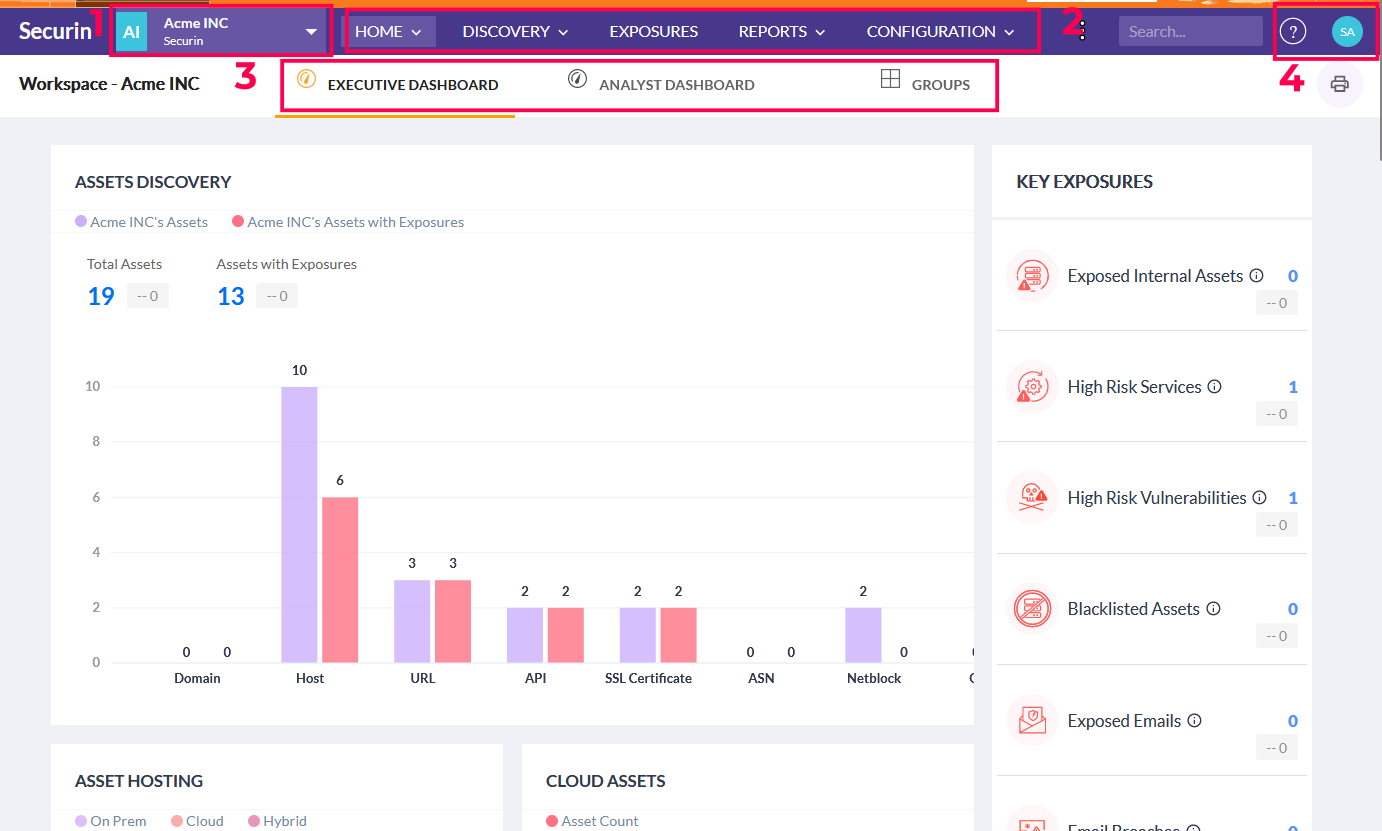Open the REPORTS dropdown menu

coord(782,32)
